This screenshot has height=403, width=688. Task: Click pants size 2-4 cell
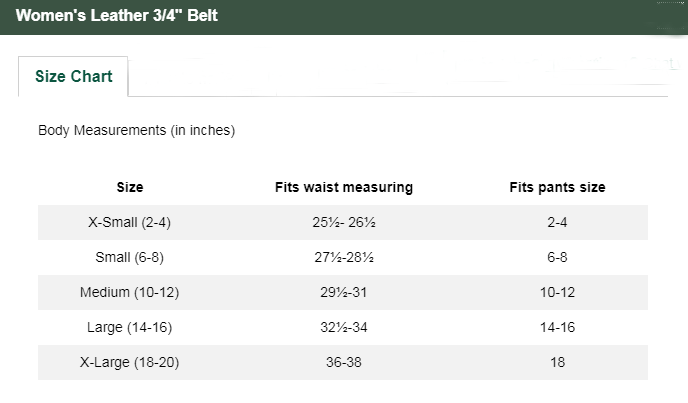pos(557,222)
